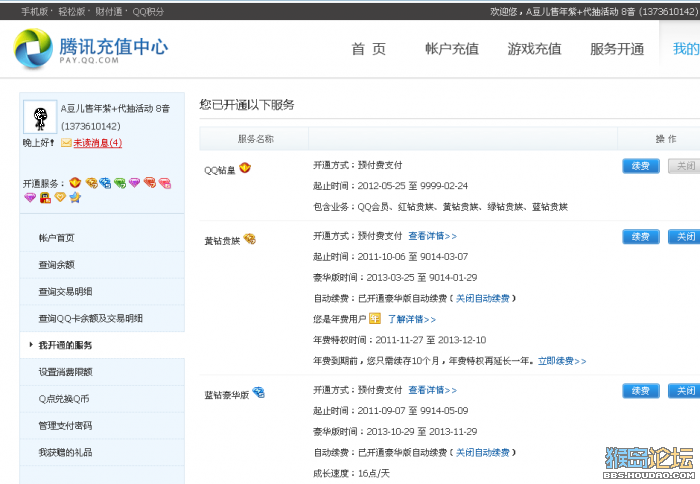
Task: Select 查询交易明细 in the sidebar menu
Action: point(66,292)
